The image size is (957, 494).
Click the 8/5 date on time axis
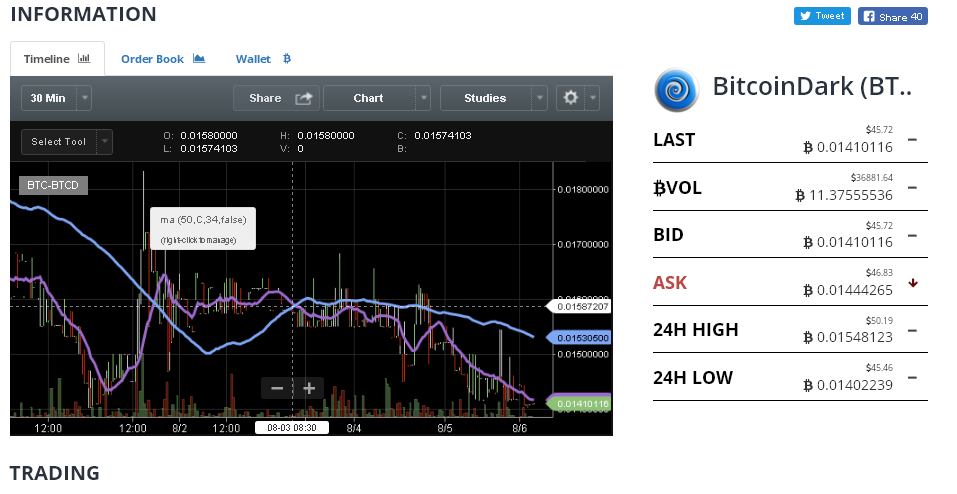(x=445, y=428)
